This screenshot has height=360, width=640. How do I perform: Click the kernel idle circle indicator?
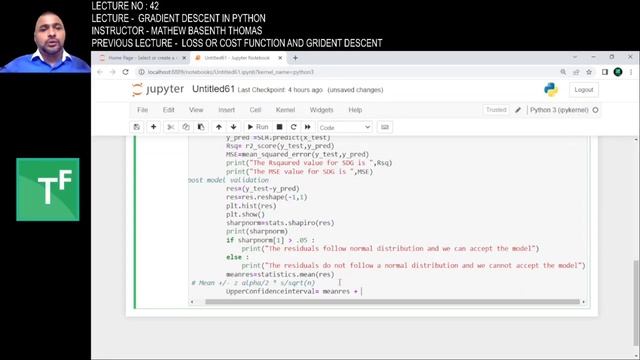596,110
